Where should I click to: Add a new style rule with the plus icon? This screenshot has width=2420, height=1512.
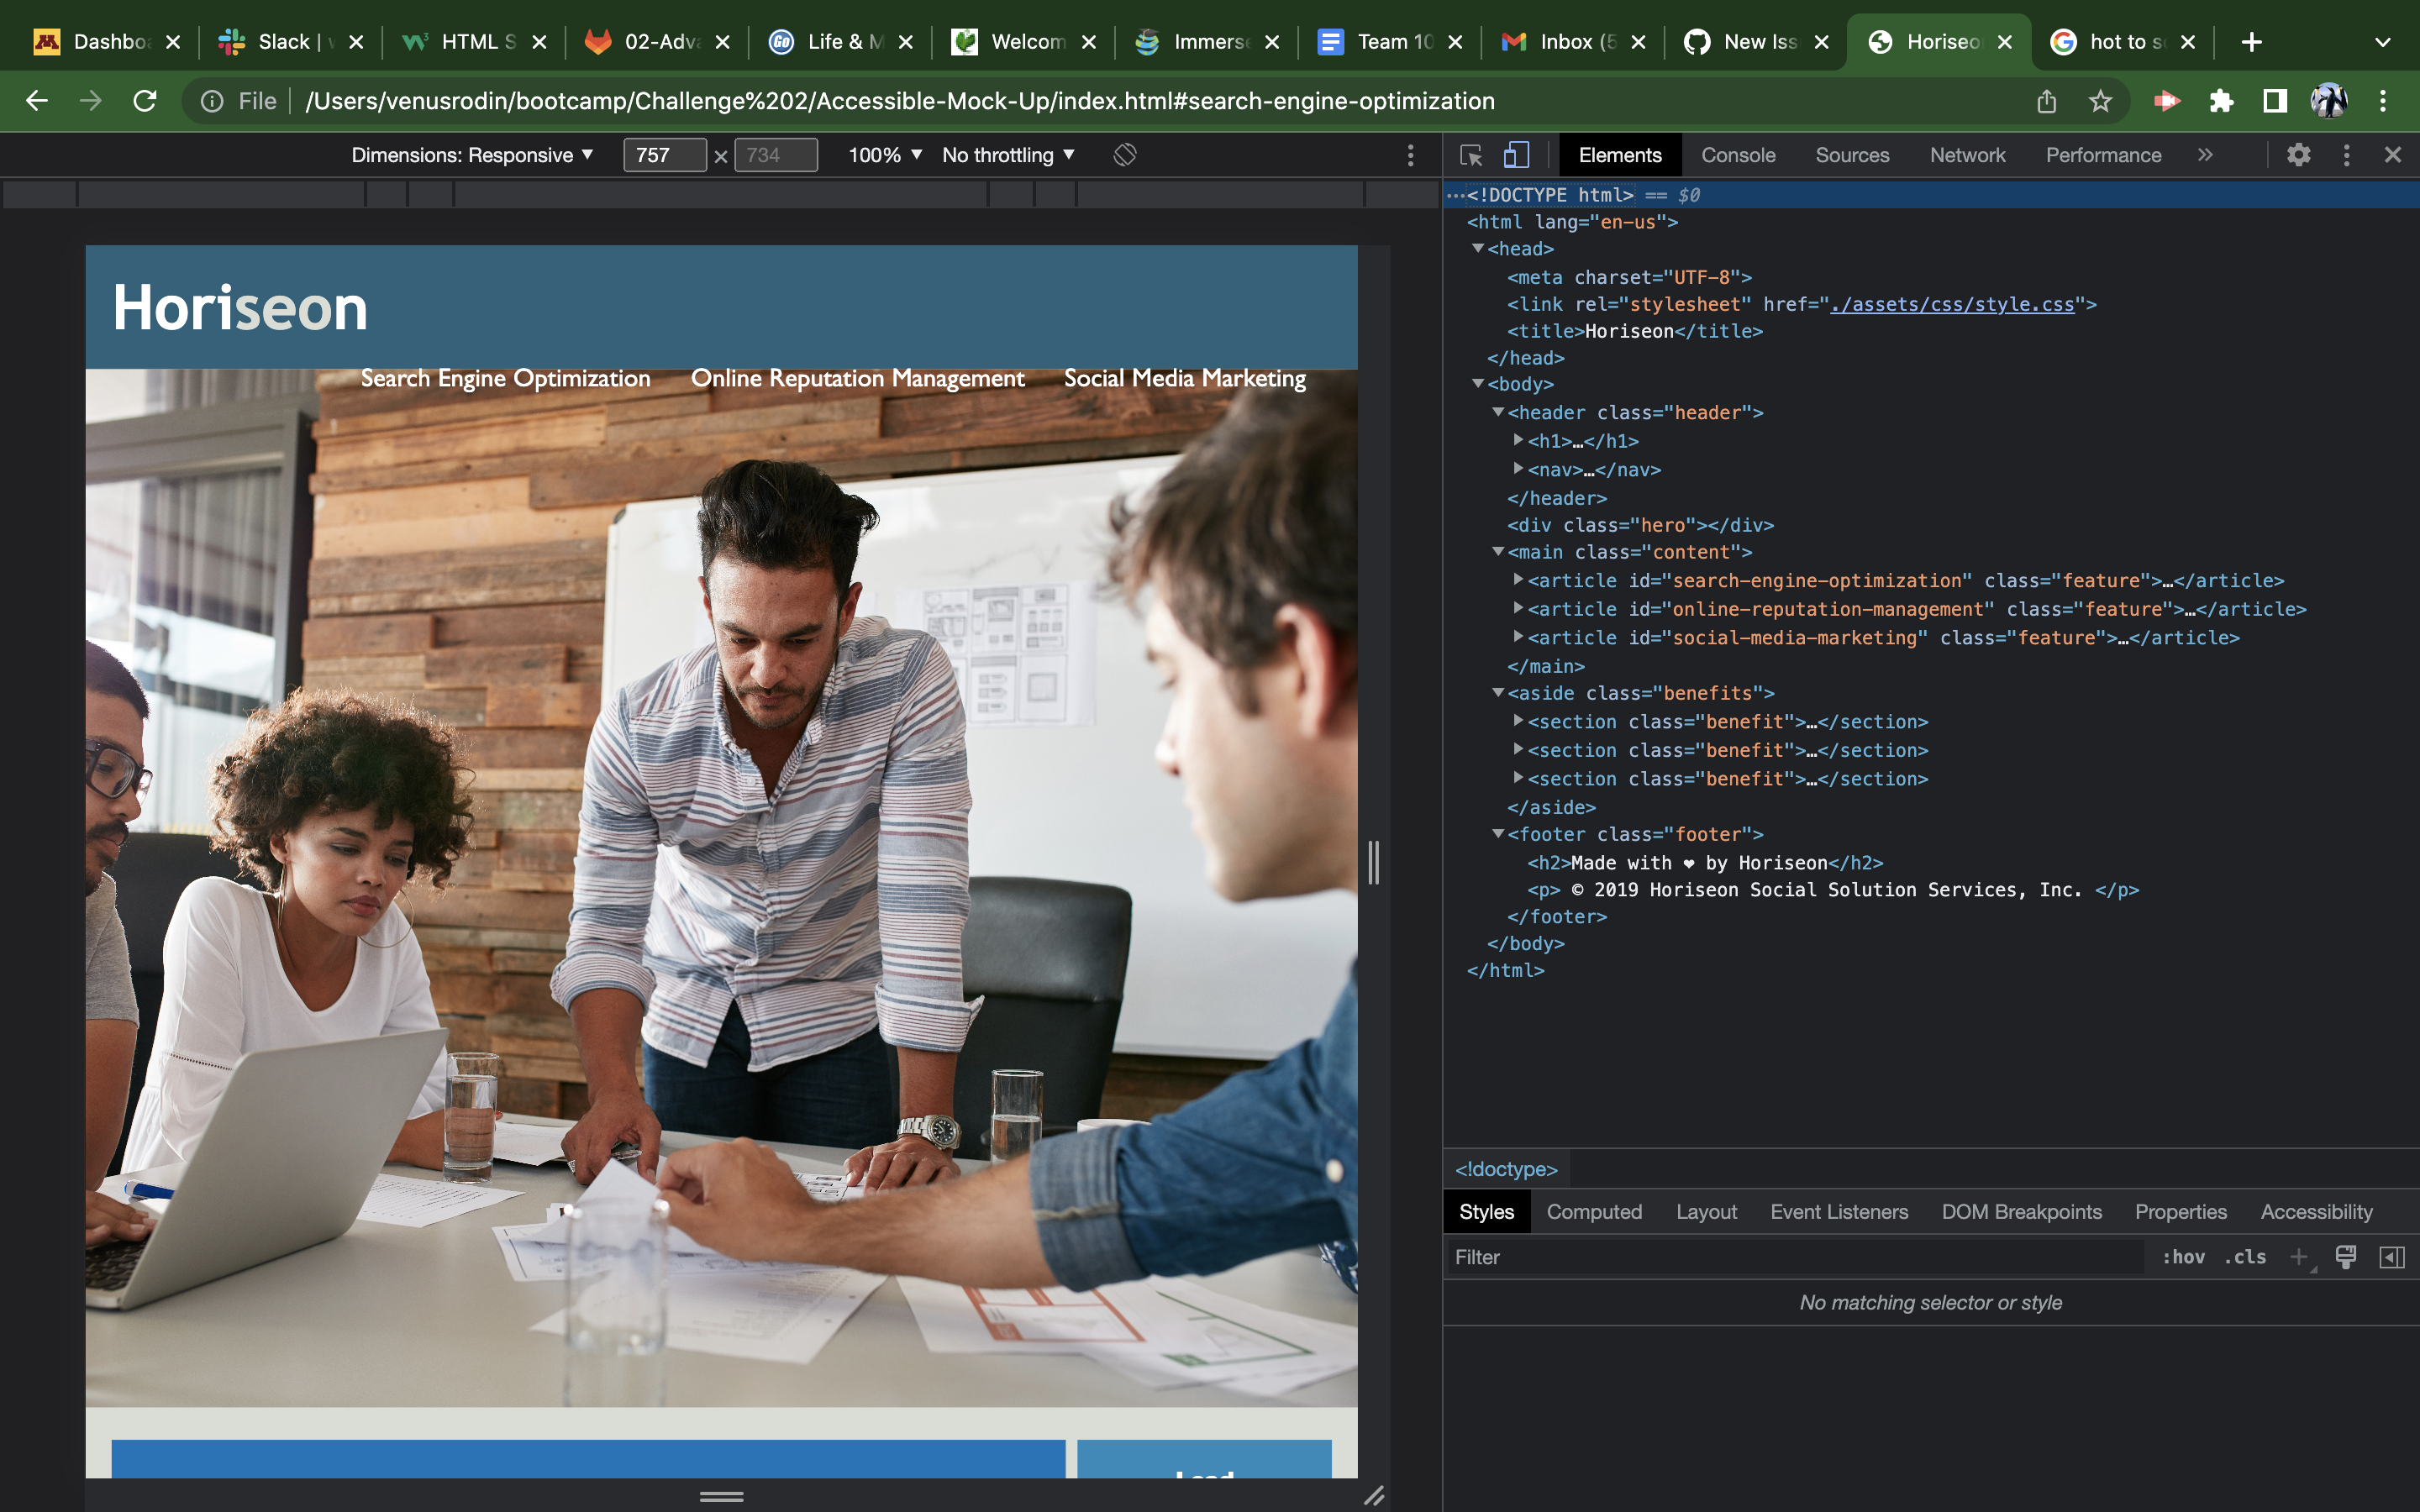coord(2299,1257)
